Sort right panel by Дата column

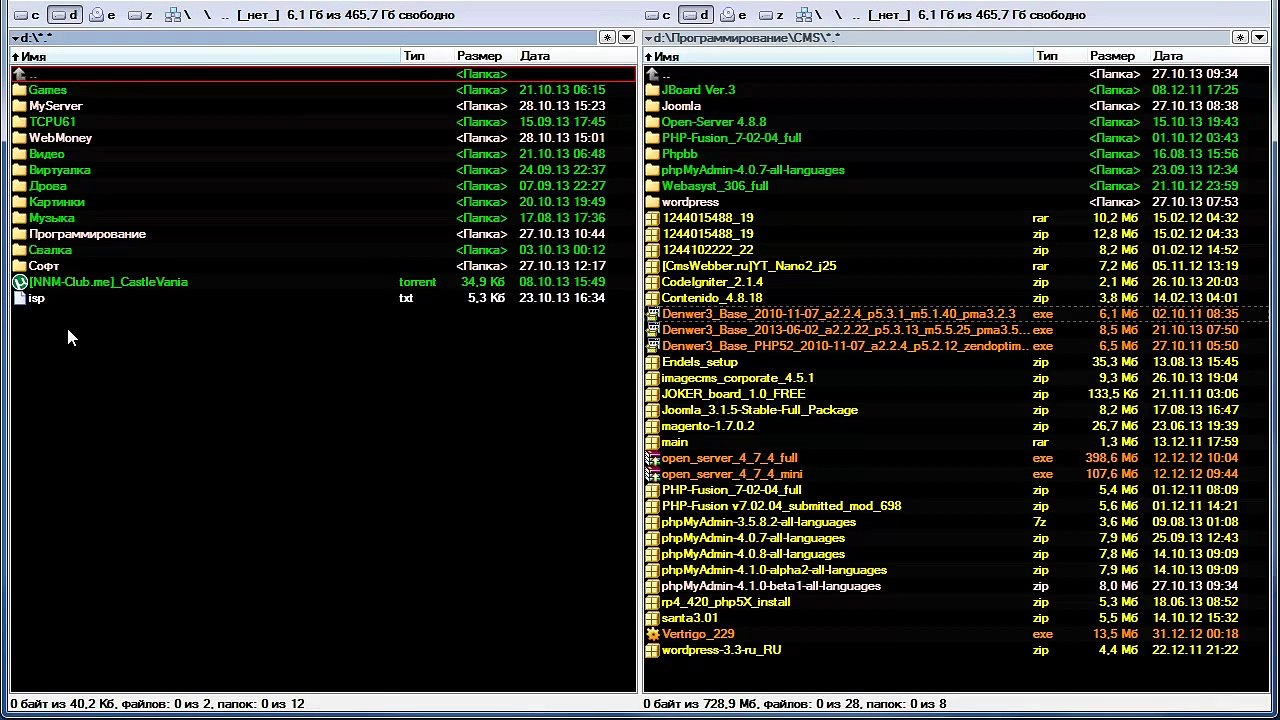tap(1209, 56)
